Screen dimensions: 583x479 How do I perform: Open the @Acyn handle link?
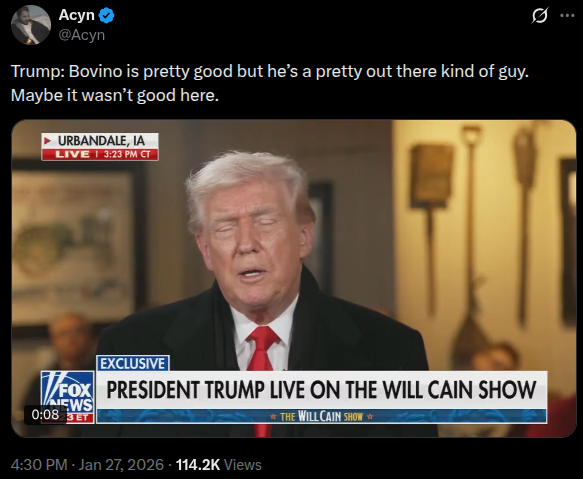click(x=82, y=35)
